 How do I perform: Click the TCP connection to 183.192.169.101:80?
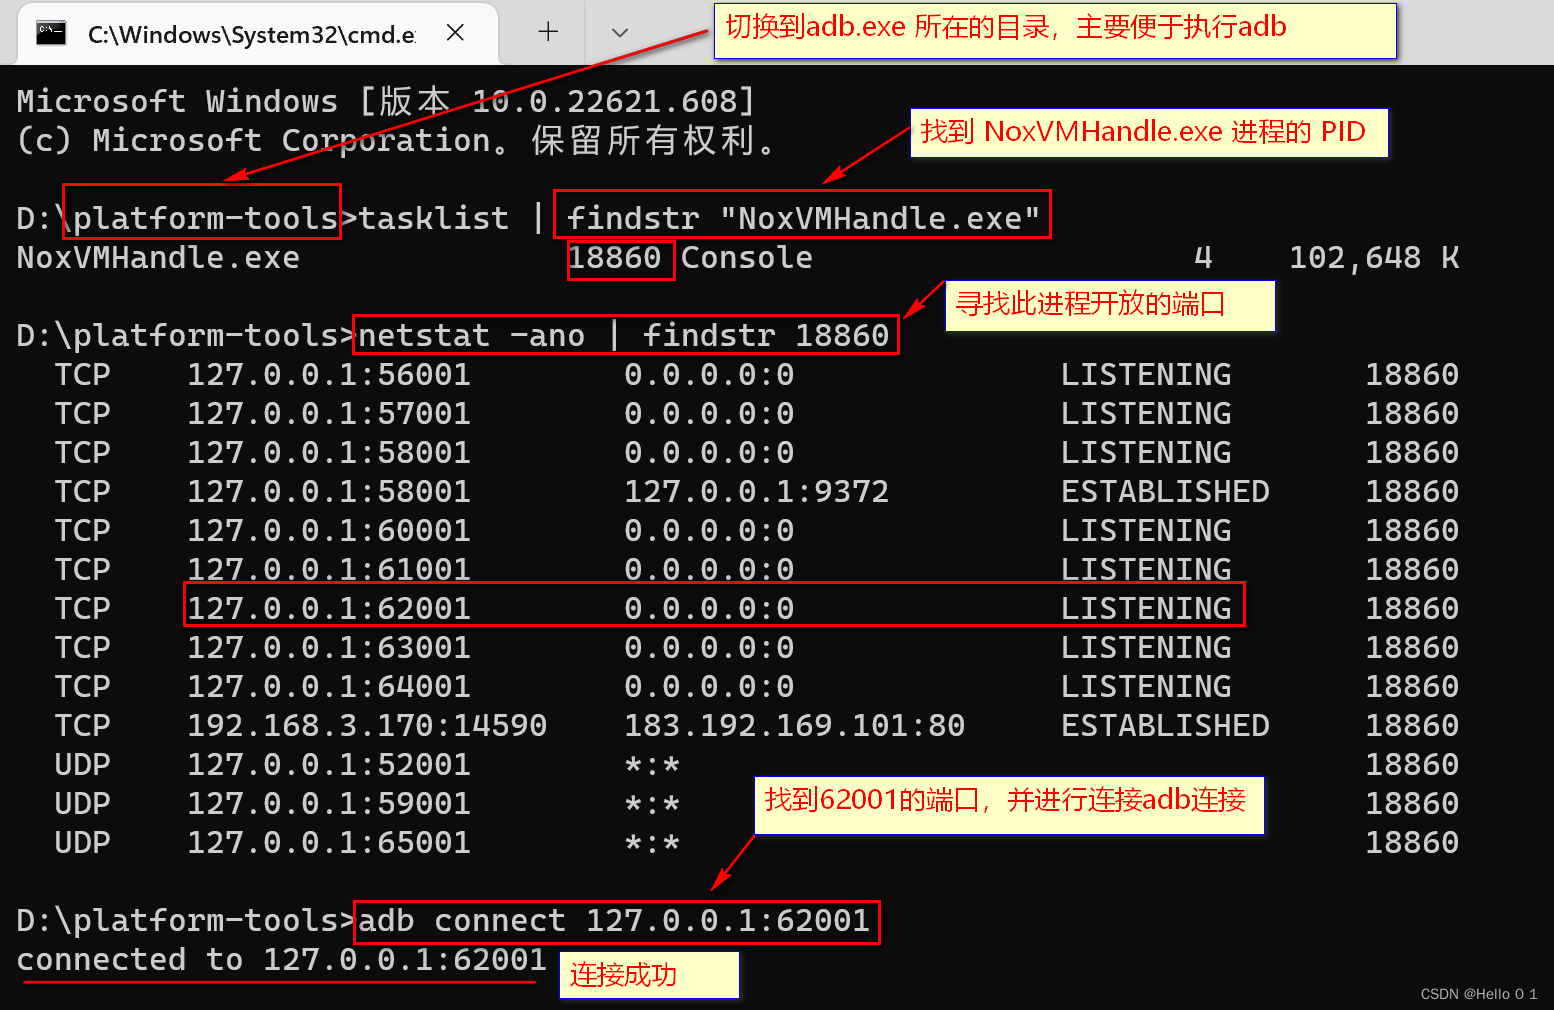[793, 724]
